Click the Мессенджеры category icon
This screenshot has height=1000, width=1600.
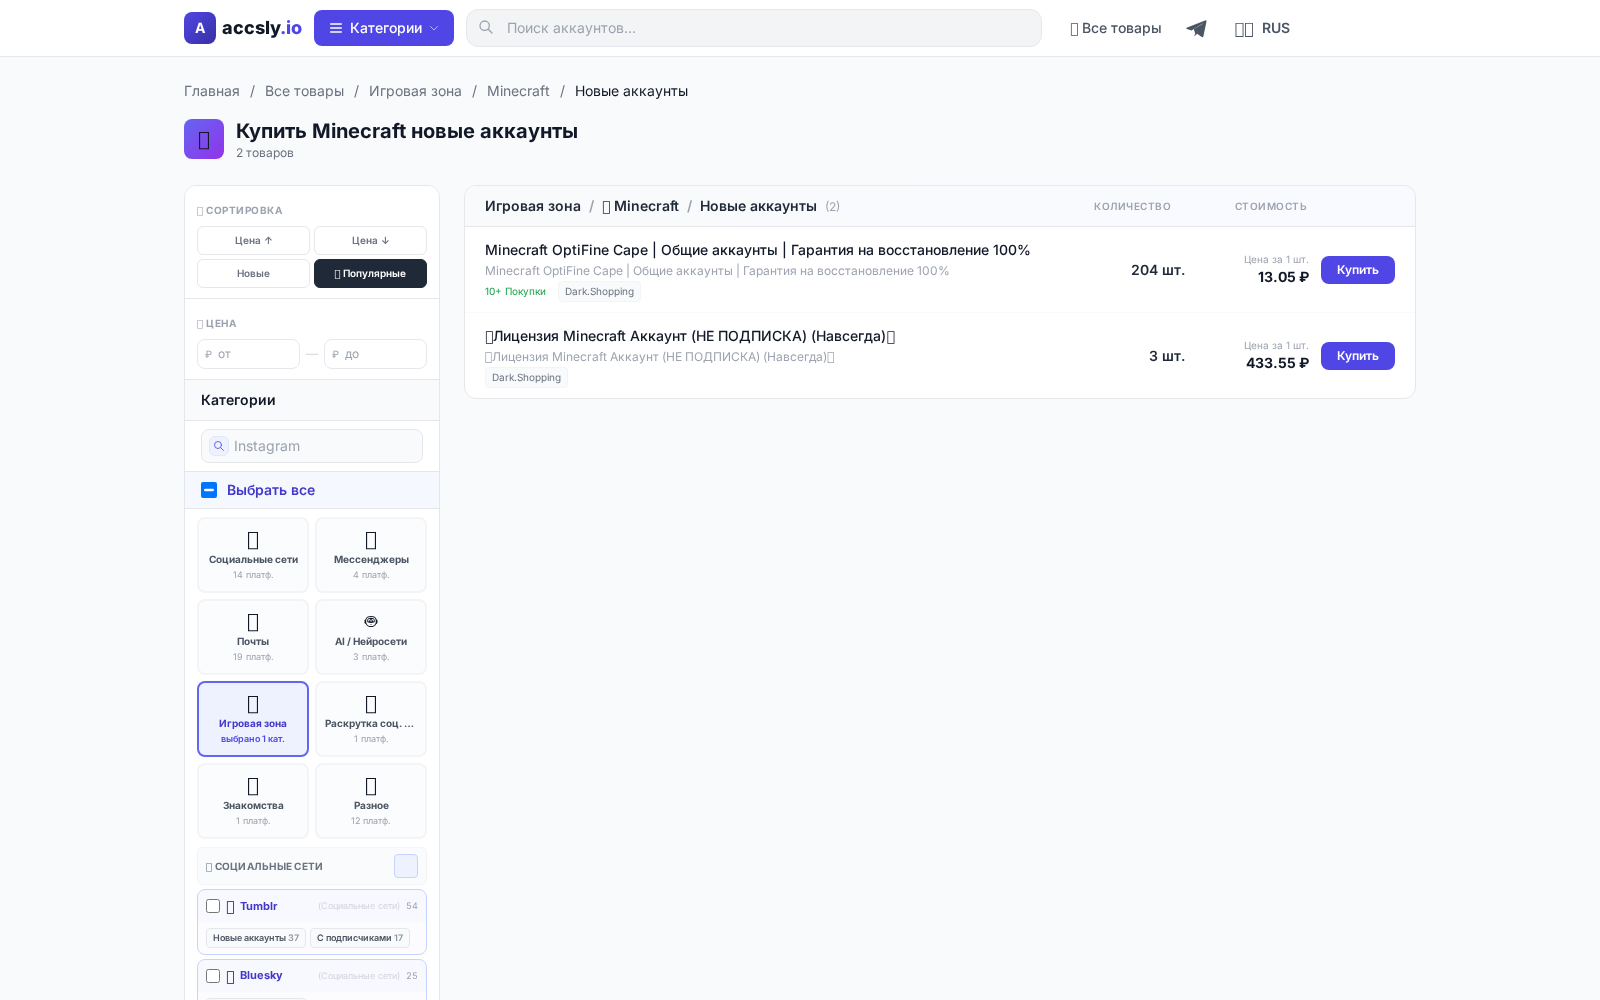(371, 540)
